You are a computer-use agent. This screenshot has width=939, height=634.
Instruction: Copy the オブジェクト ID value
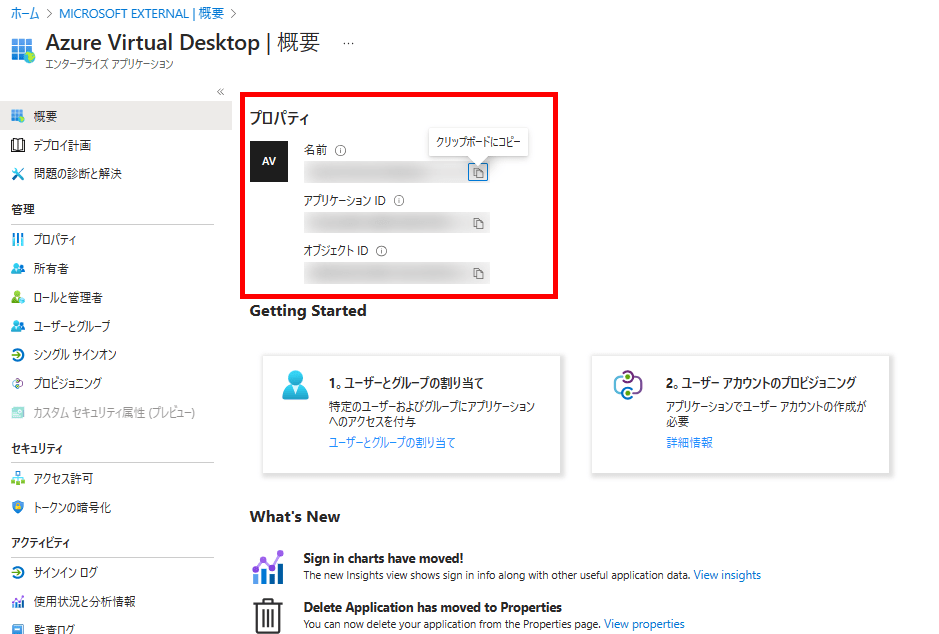pyautogui.click(x=478, y=274)
